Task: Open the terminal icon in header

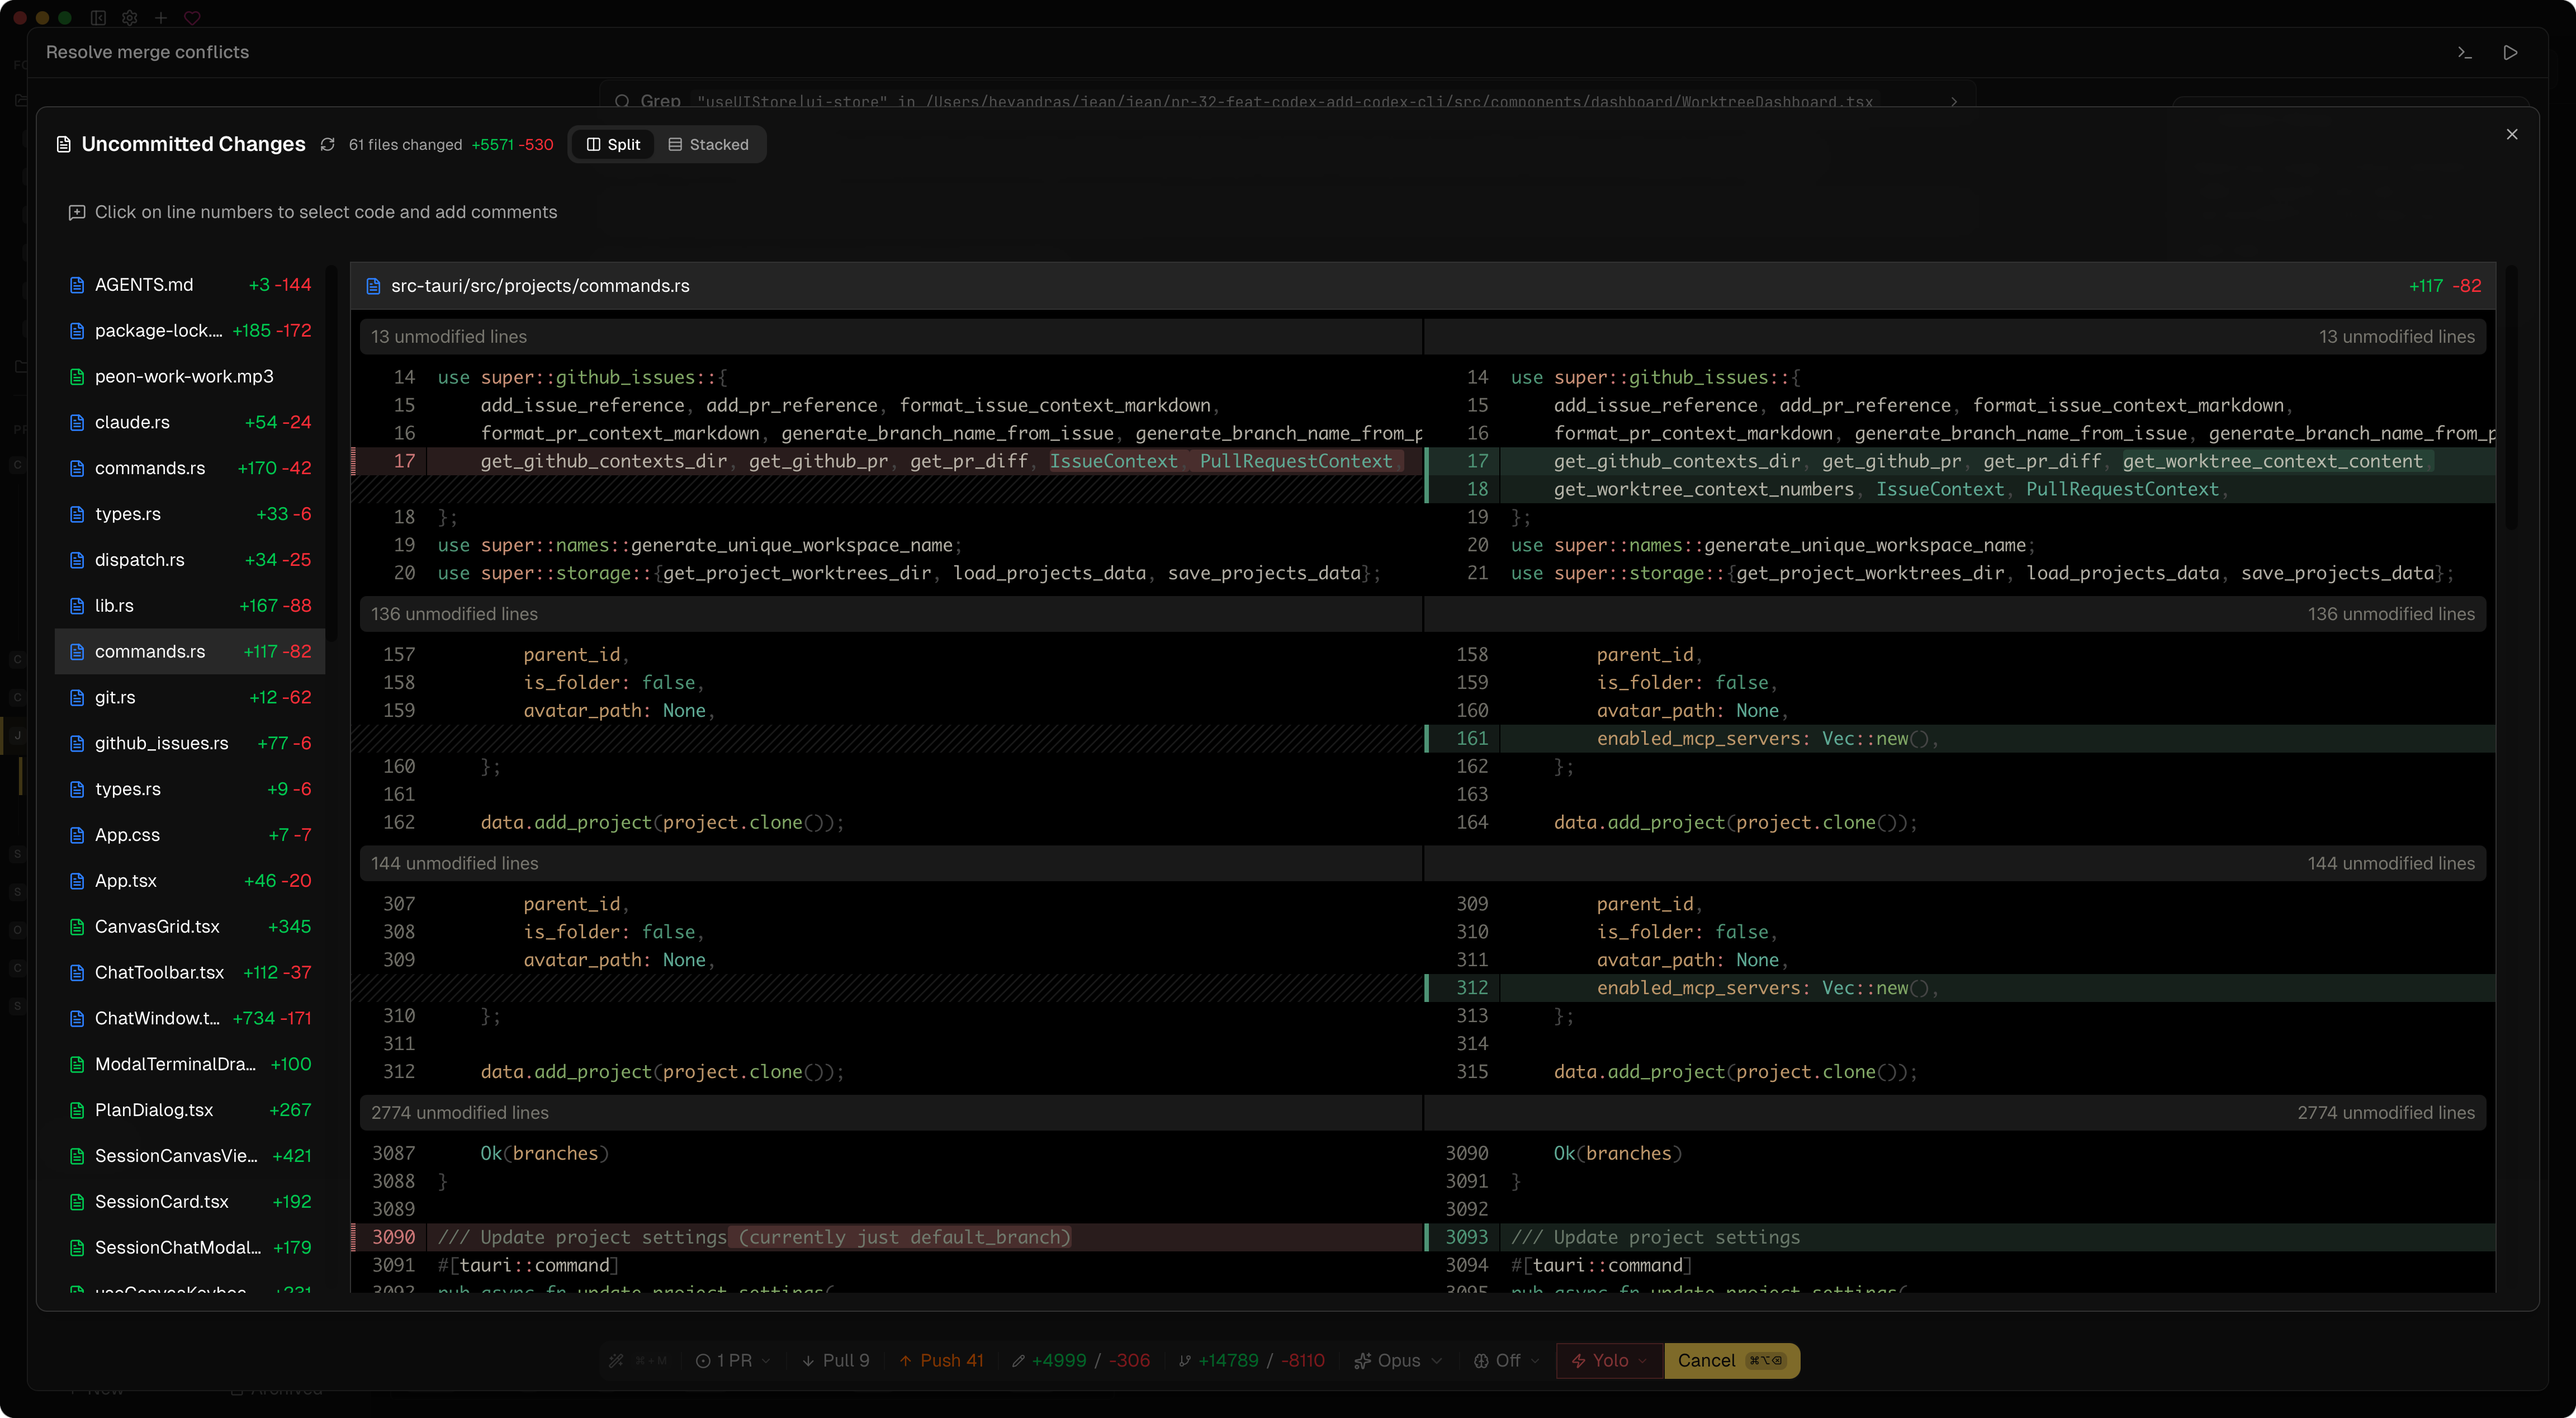Action: (2464, 52)
